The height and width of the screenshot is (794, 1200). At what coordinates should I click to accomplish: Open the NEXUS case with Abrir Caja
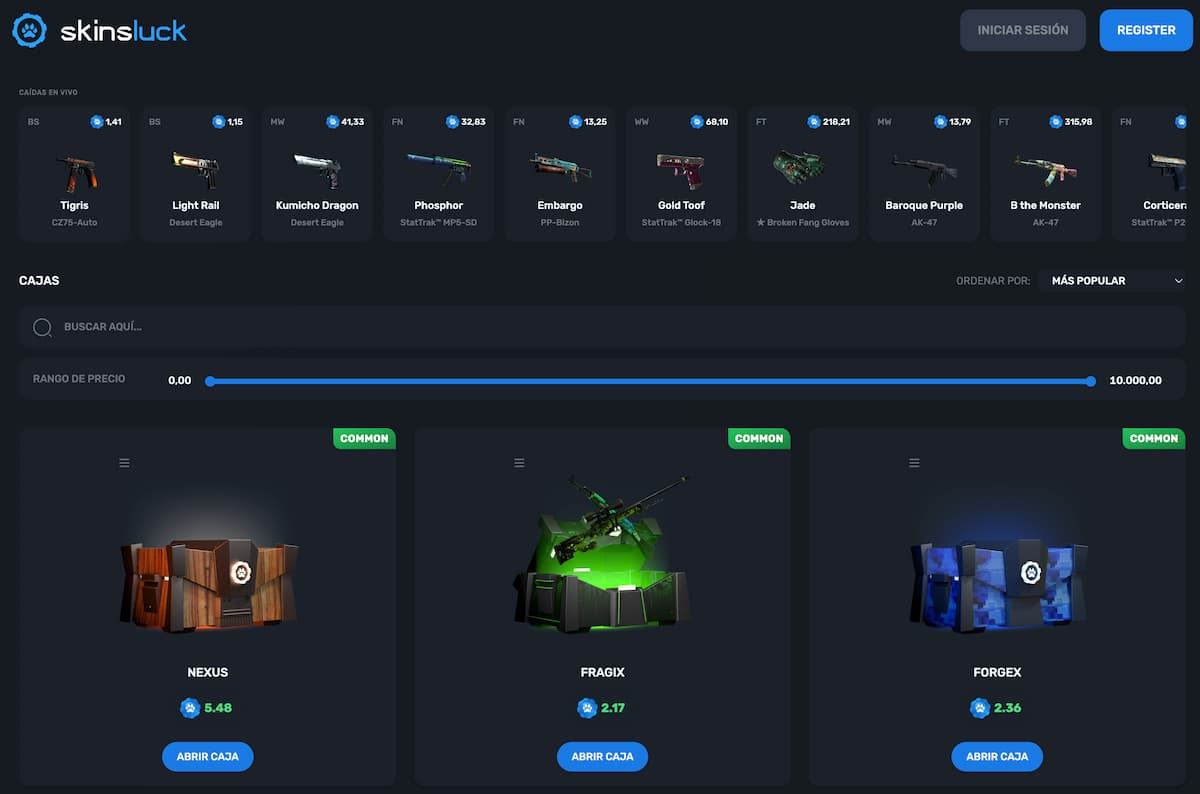click(x=208, y=757)
